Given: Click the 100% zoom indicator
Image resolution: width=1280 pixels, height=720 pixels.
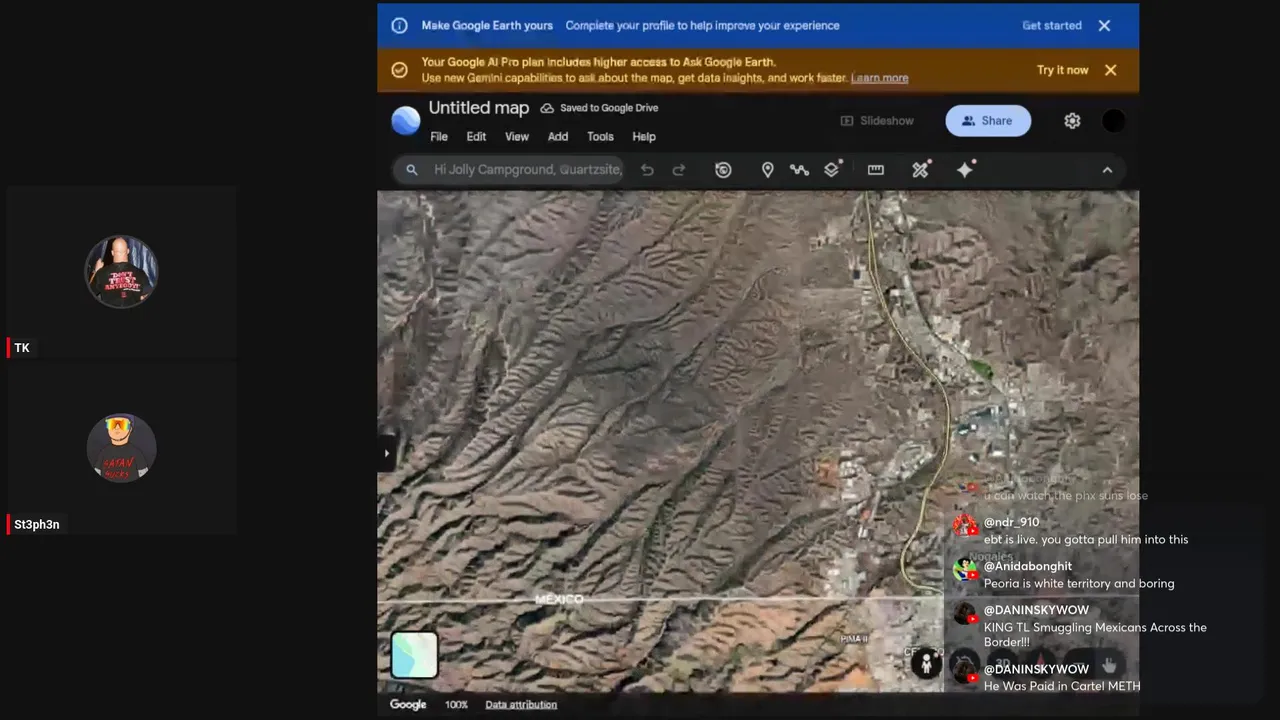Looking at the screenshot, I should pyautogui.click(x=456, y=705).
